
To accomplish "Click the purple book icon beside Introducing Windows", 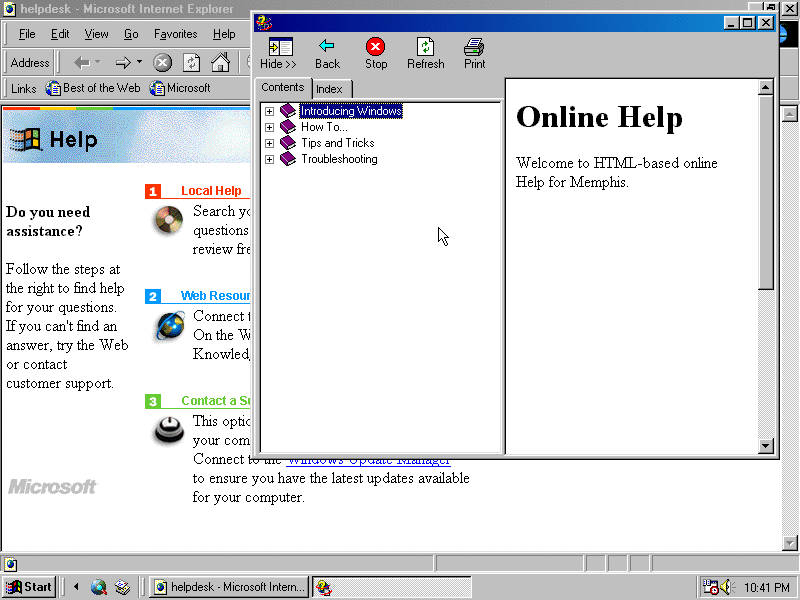I will click(x=288, y=111).
